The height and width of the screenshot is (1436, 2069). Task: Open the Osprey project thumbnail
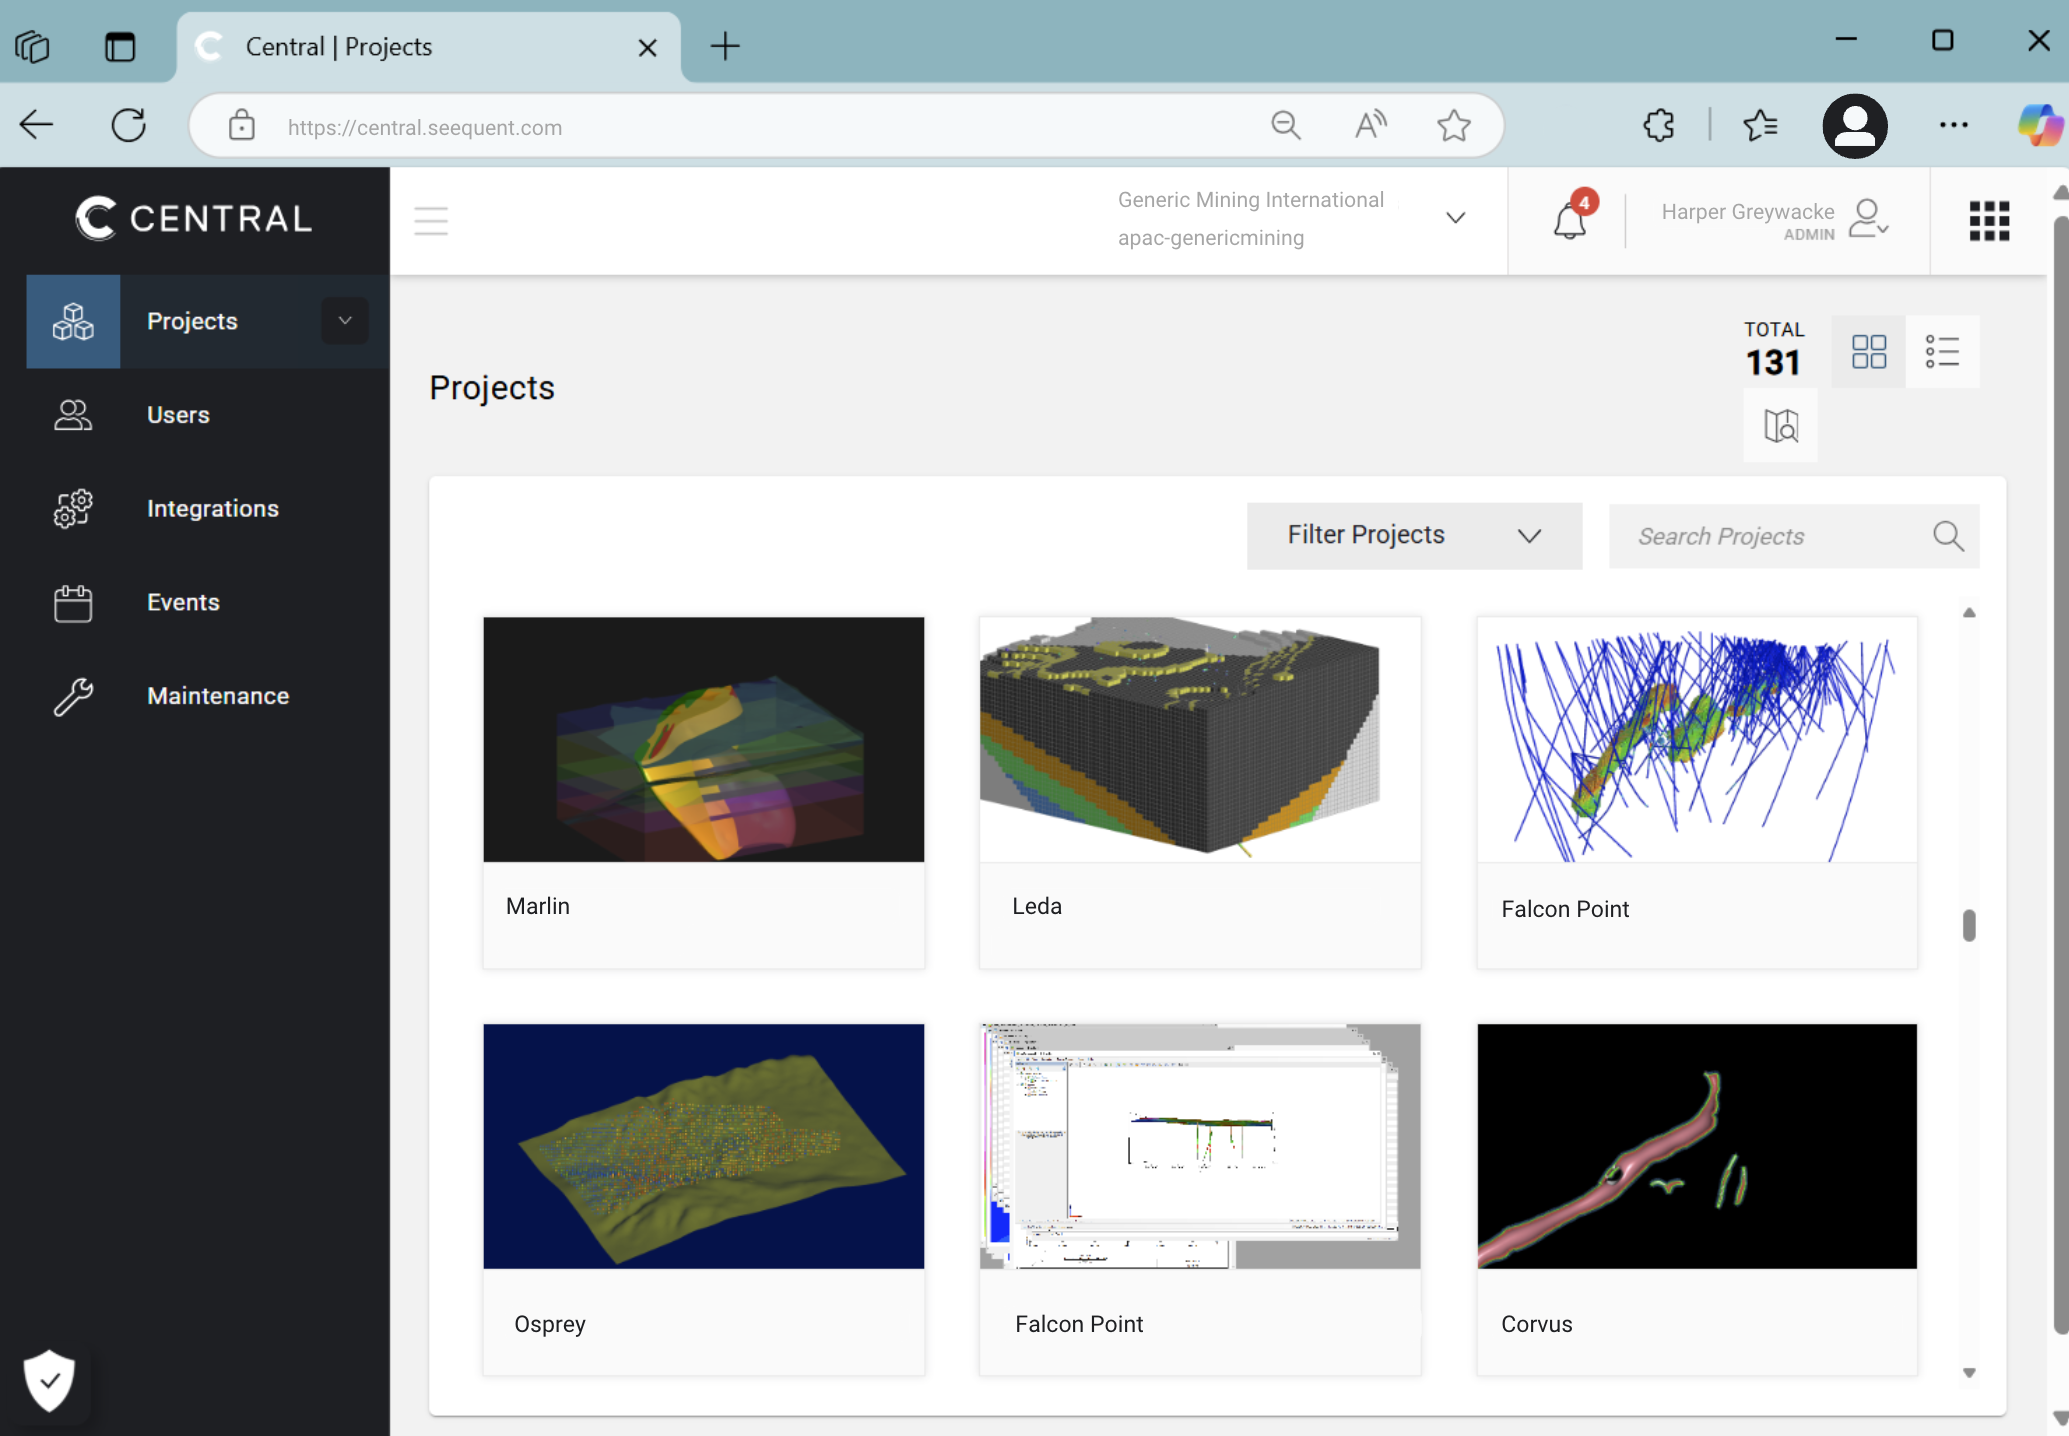pos(704,1146)
